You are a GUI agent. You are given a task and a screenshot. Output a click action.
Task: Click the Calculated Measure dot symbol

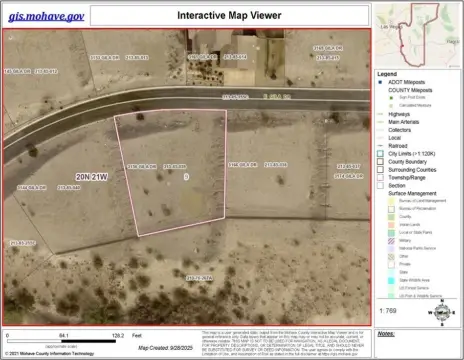click(x=391, y=106)
